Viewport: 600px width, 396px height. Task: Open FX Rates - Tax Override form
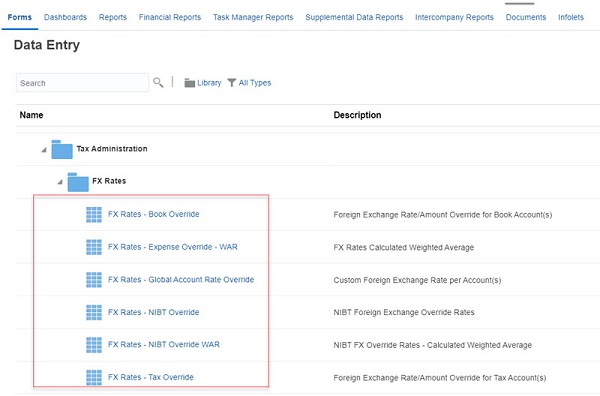pyautogui.click(x=150, y=377)
